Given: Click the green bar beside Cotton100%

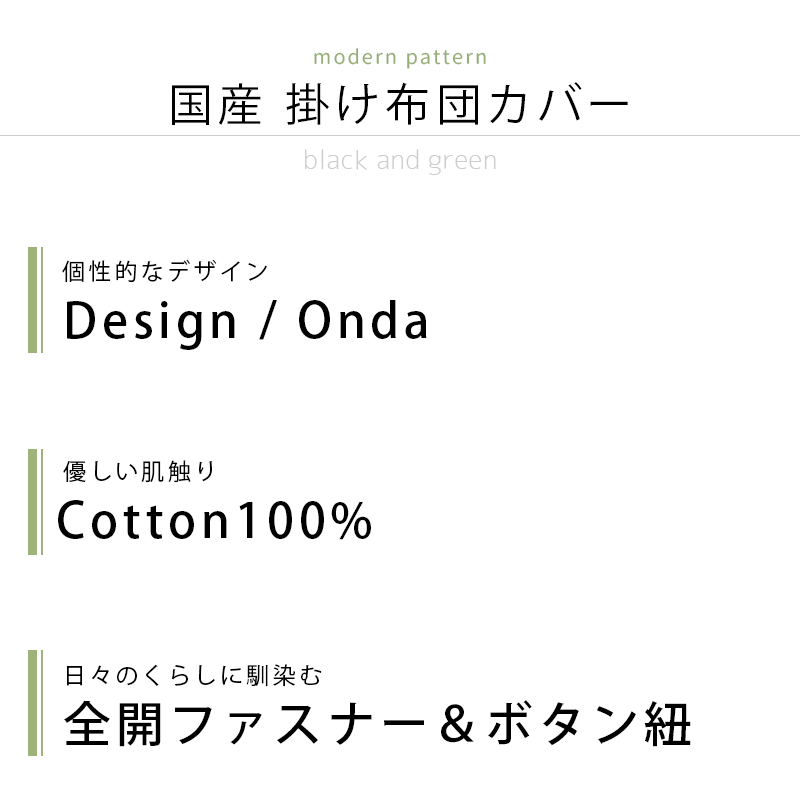Looking at the screenshot, I should [x=35, y=502].
